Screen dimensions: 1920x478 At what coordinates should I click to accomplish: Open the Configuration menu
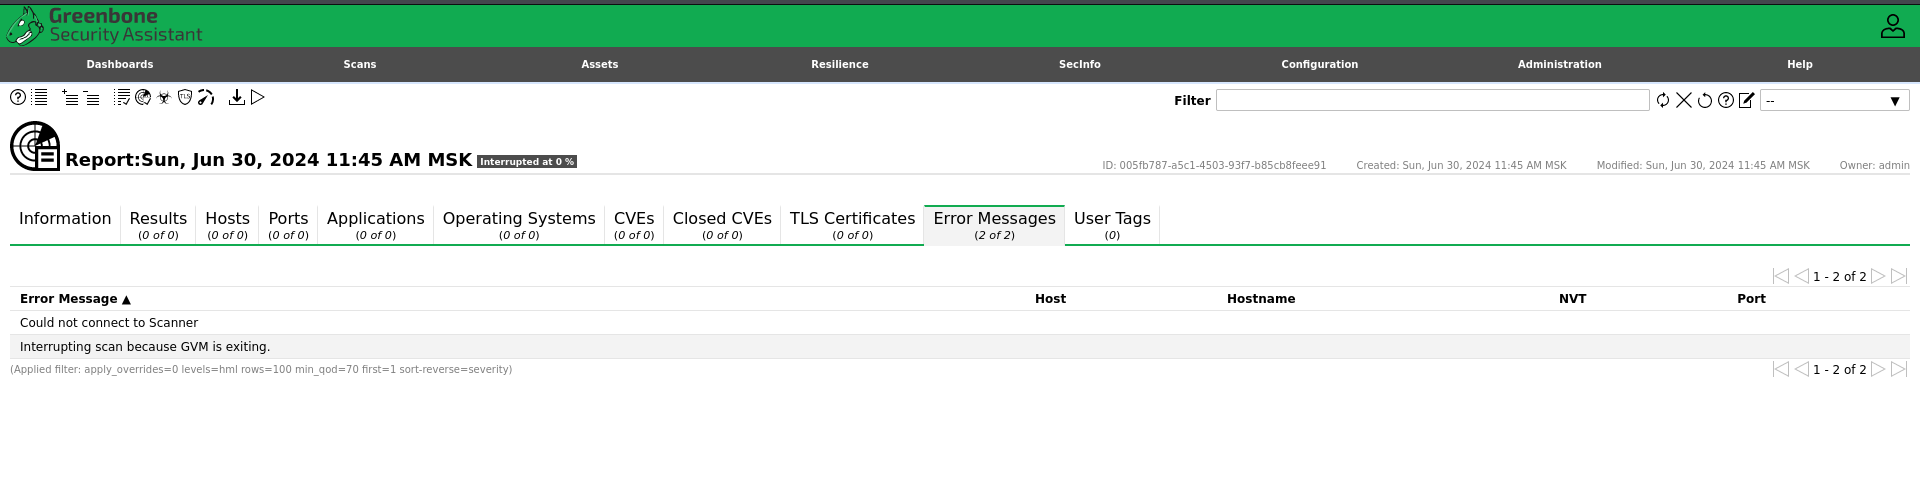1319,64
